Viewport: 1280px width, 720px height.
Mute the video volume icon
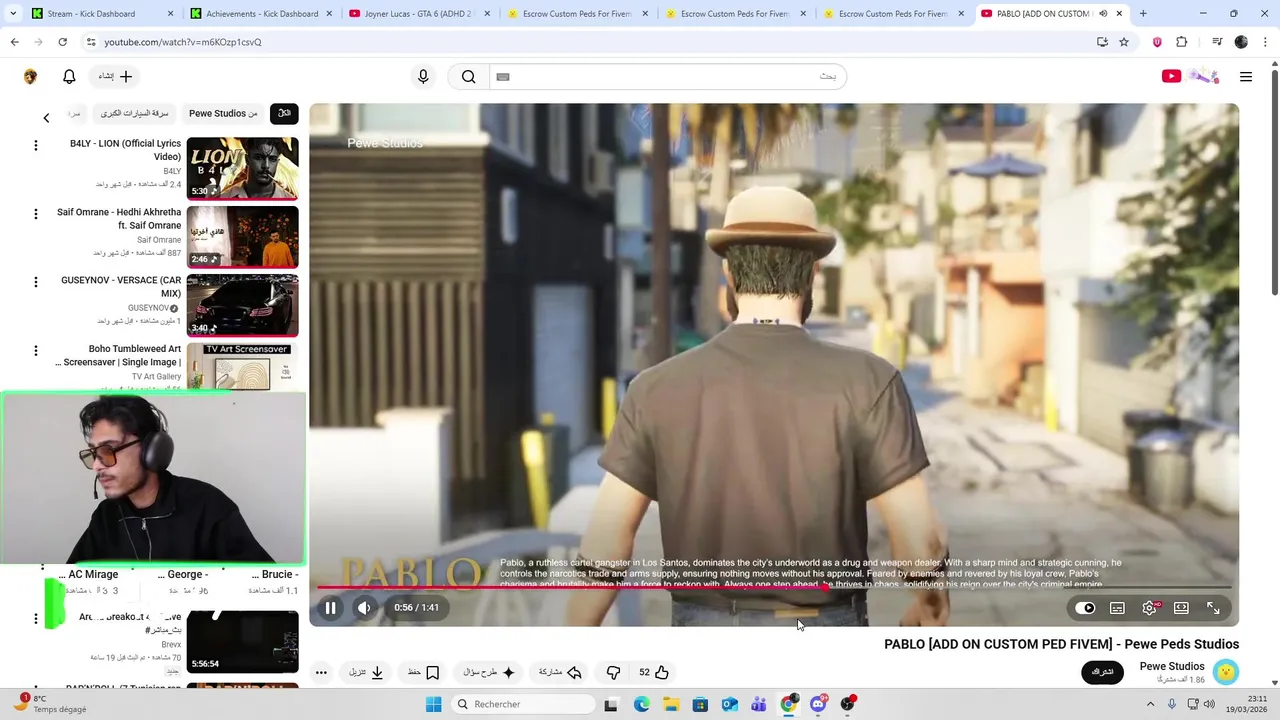pyautogui.click(x=364, y=608)
